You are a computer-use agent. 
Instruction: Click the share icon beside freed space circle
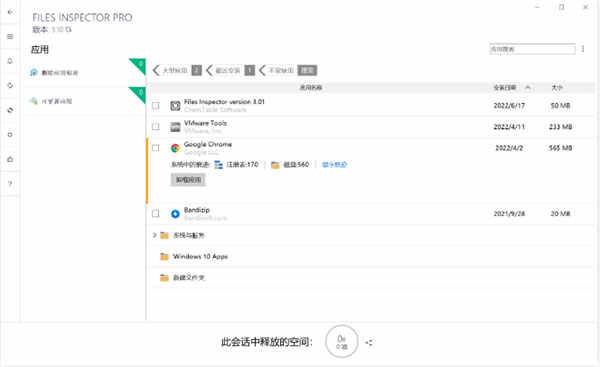pyautogui.click(x=369, y=342)
